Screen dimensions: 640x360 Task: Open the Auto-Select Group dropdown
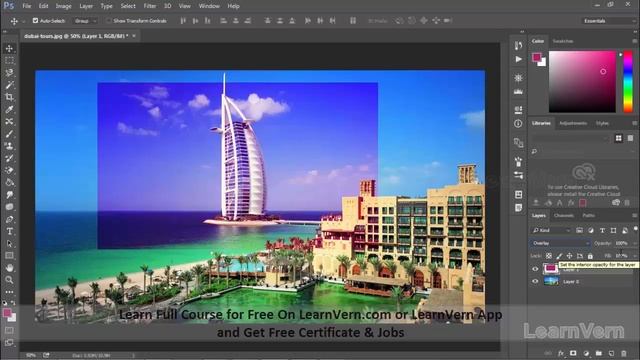pyautogui.click(x=85, y=20)
